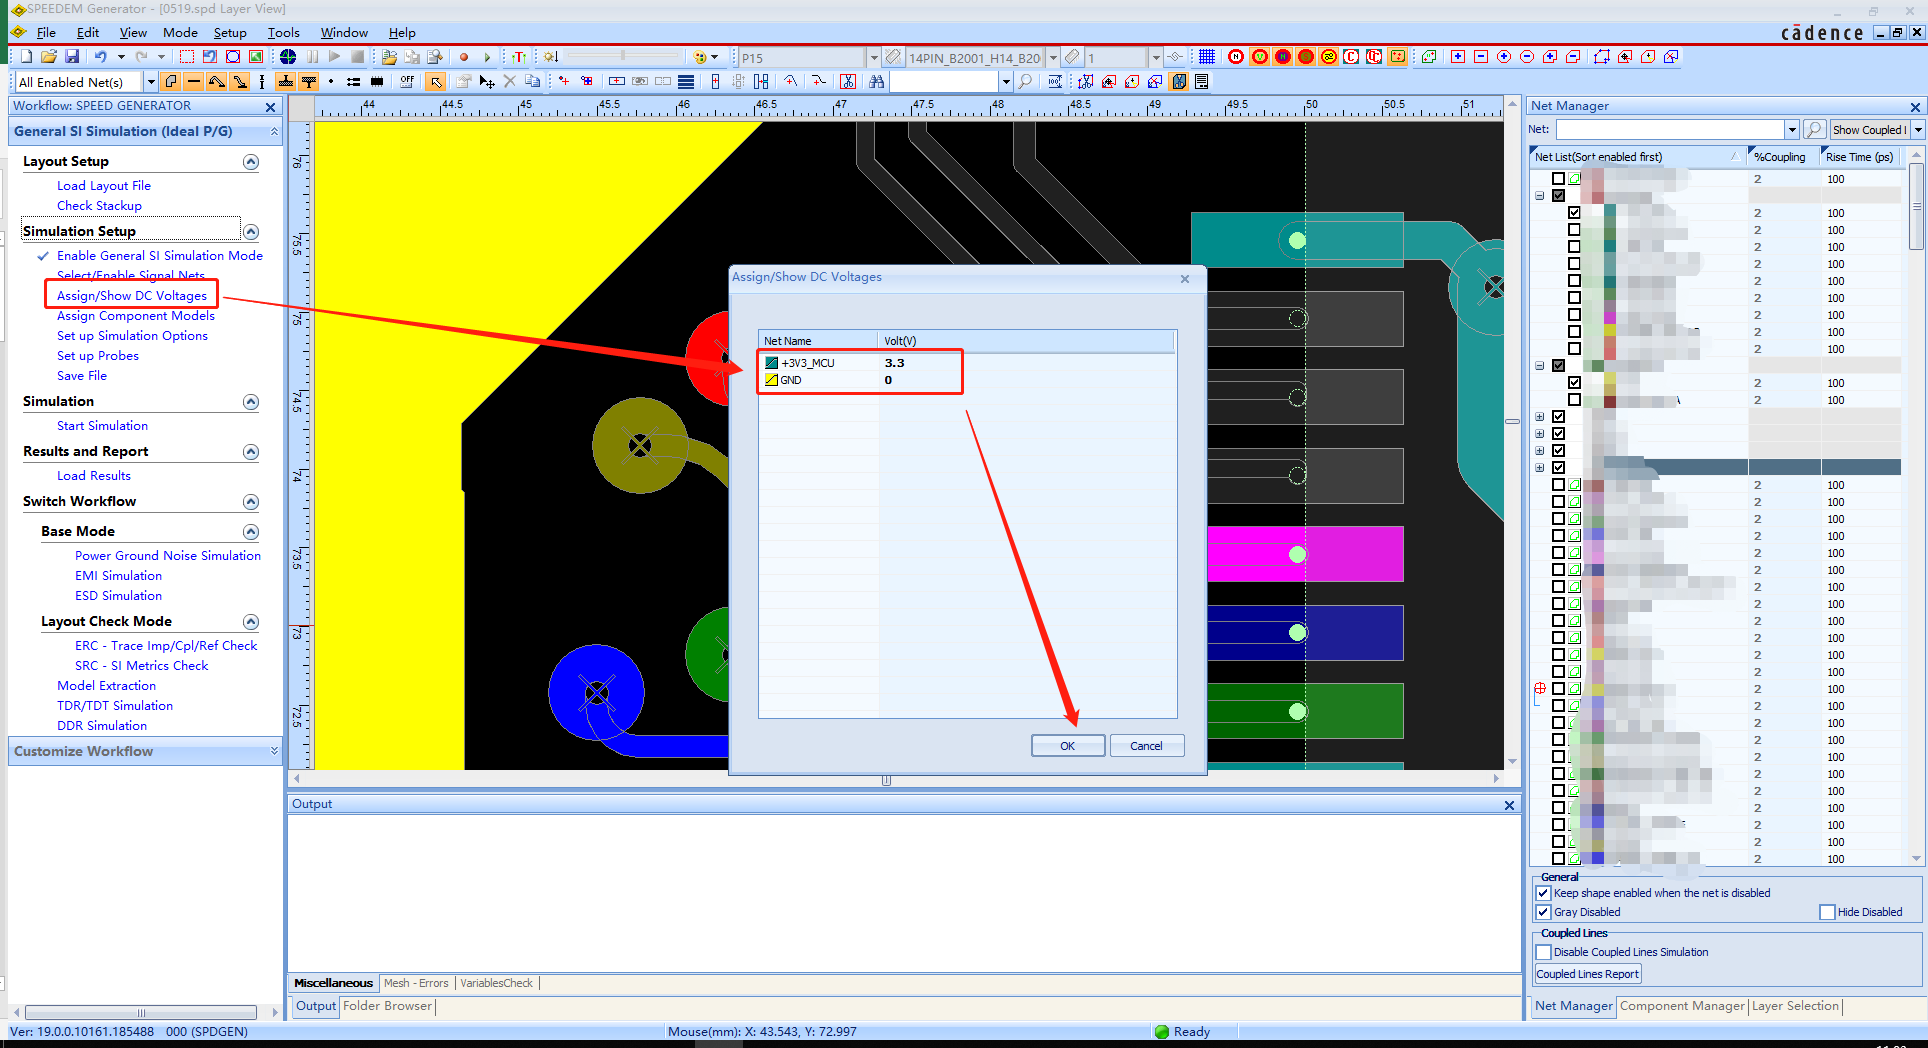
Task: Open the Net name combo box dropdown
Action: [x=1791, y=129]
